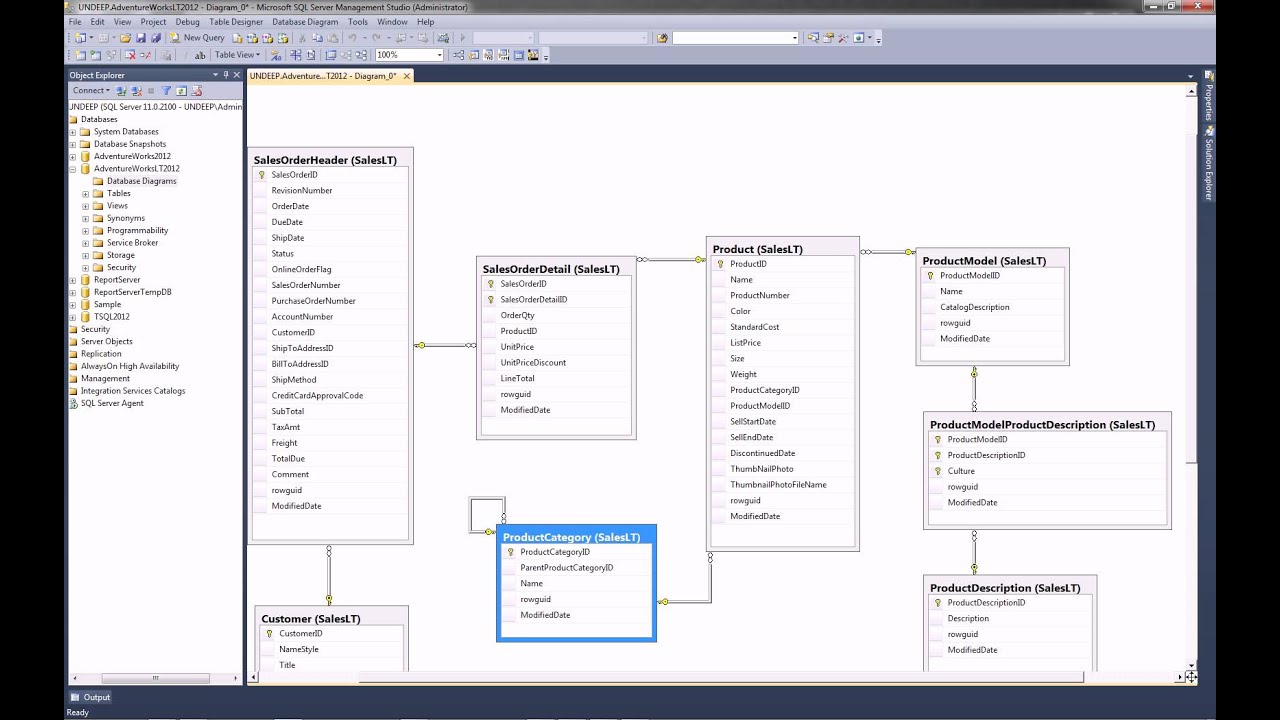Click the Copy icon in the toolbar
The height and width of the screenshot is (720, 1280).
(x=317, y=38)
